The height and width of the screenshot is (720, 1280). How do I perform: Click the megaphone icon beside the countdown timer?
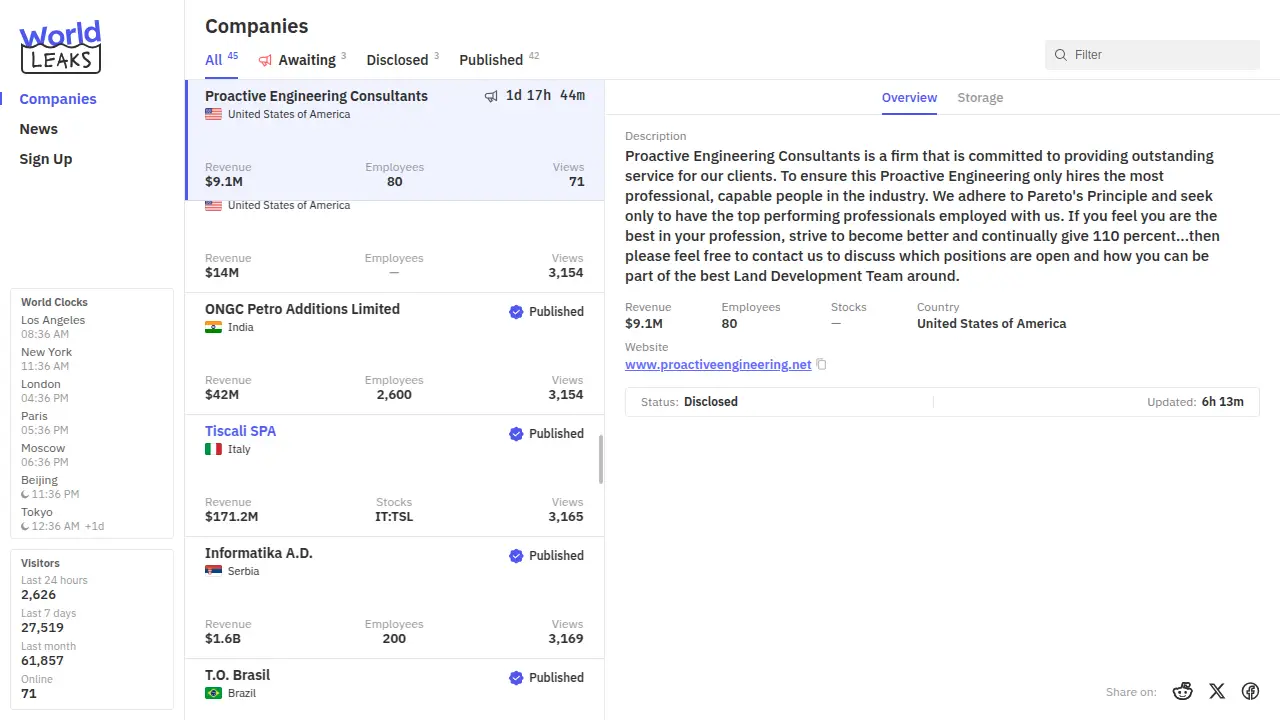pyautogui.click(x=491, y=96)
